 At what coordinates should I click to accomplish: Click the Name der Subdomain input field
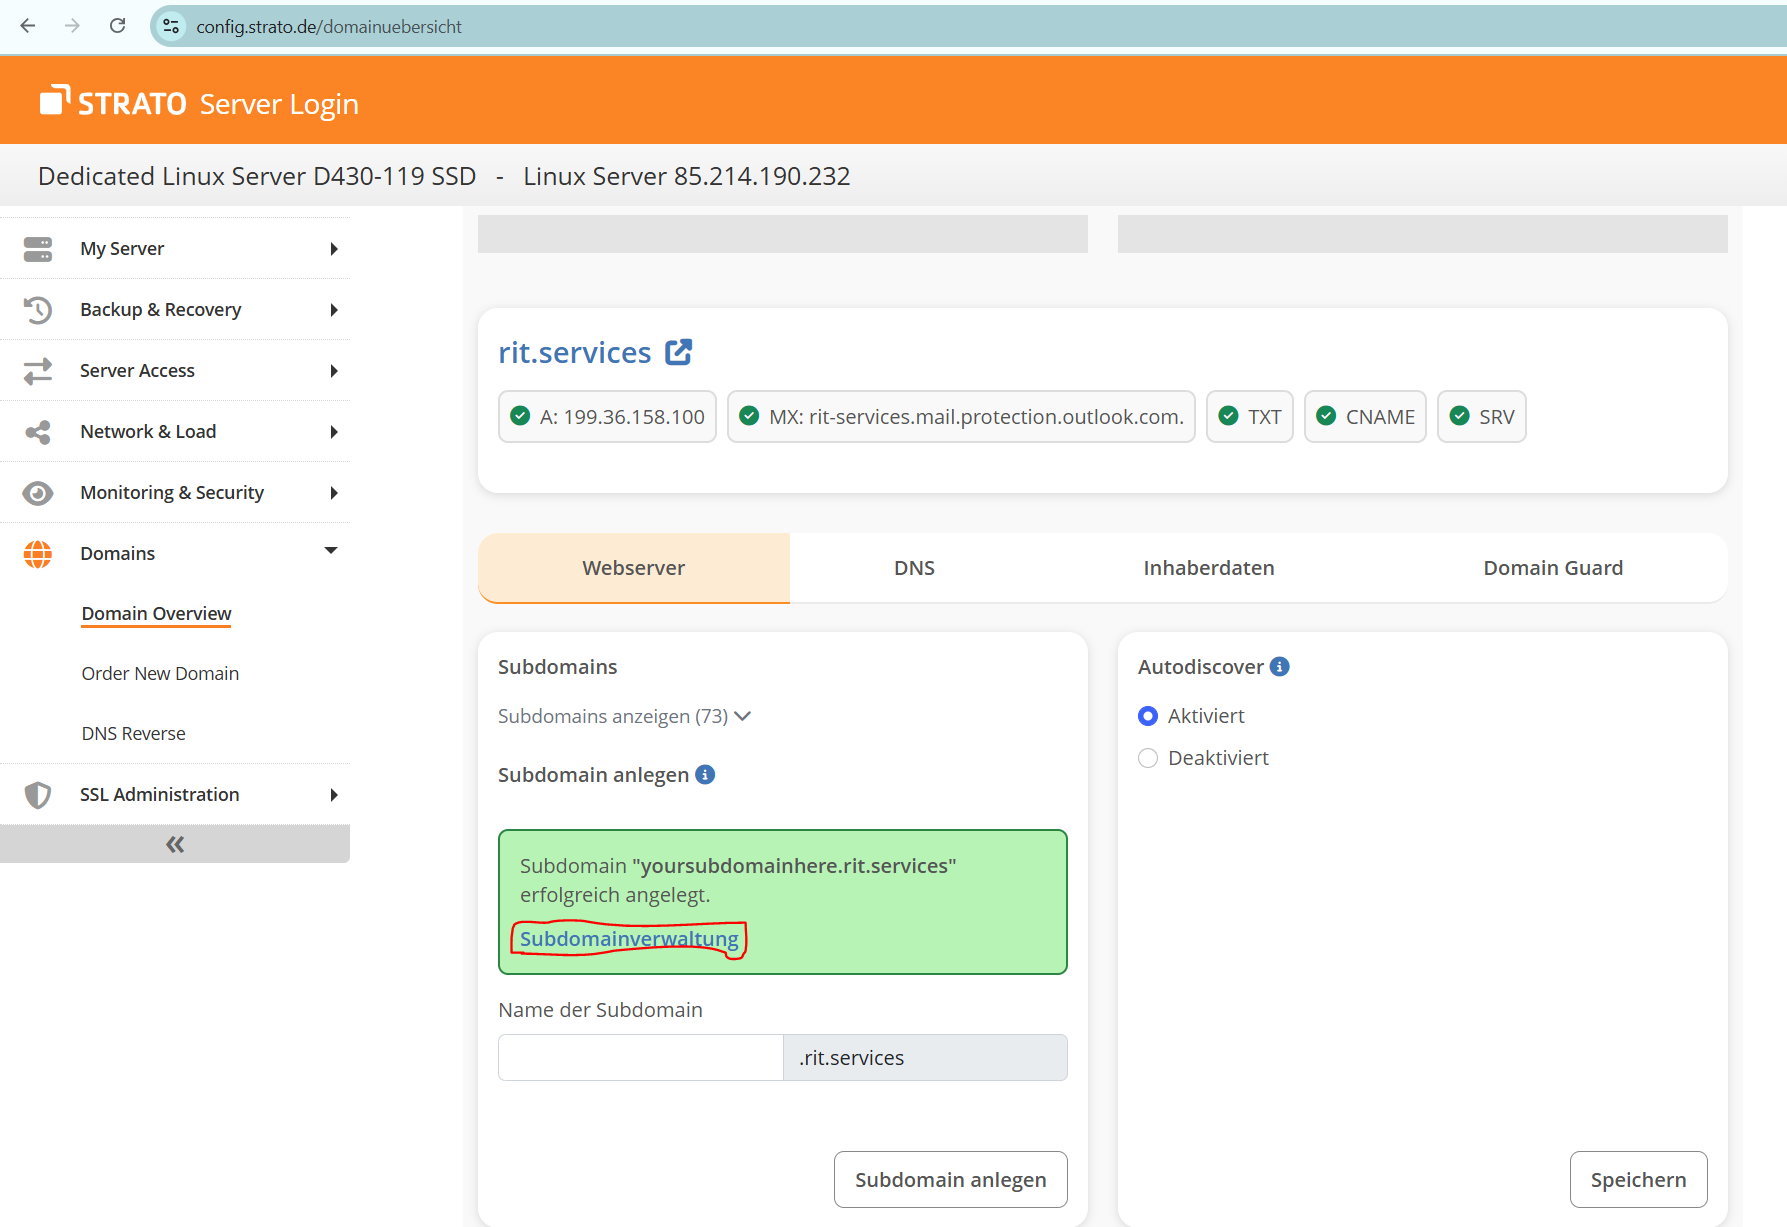pyautogui.click(x=641, y=1057)
